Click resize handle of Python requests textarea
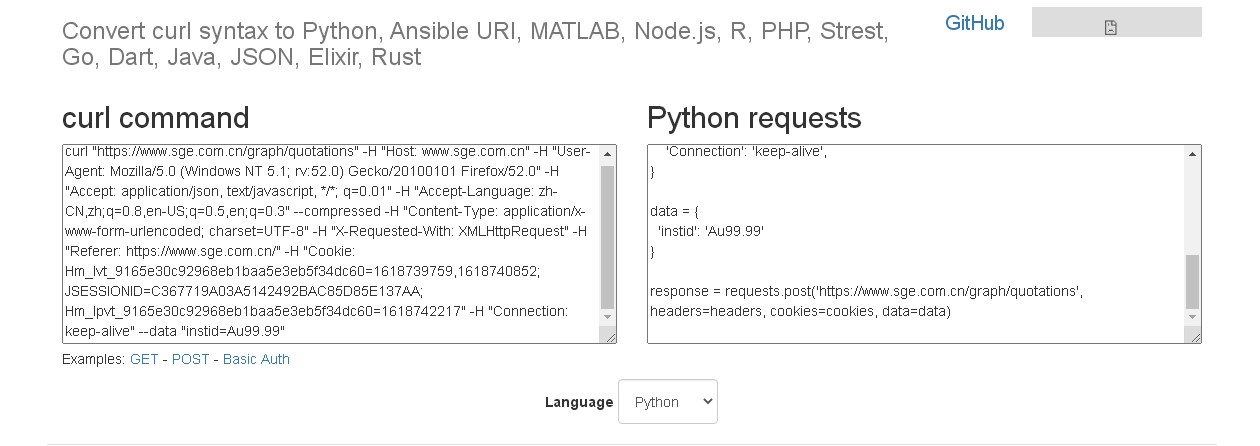 [1193, 336]
